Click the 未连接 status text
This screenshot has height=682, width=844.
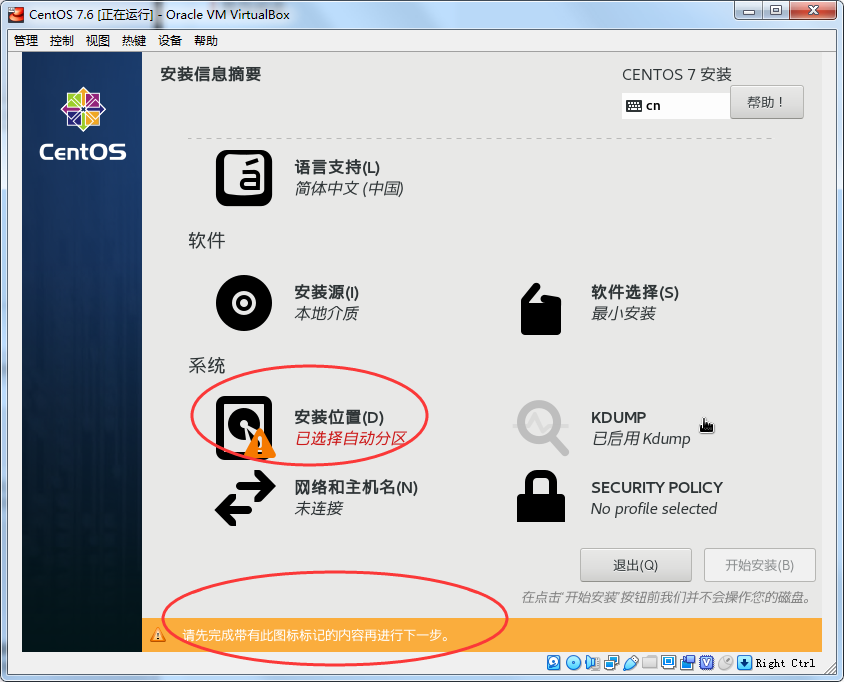pyautogui.click(x=319, y=508)
